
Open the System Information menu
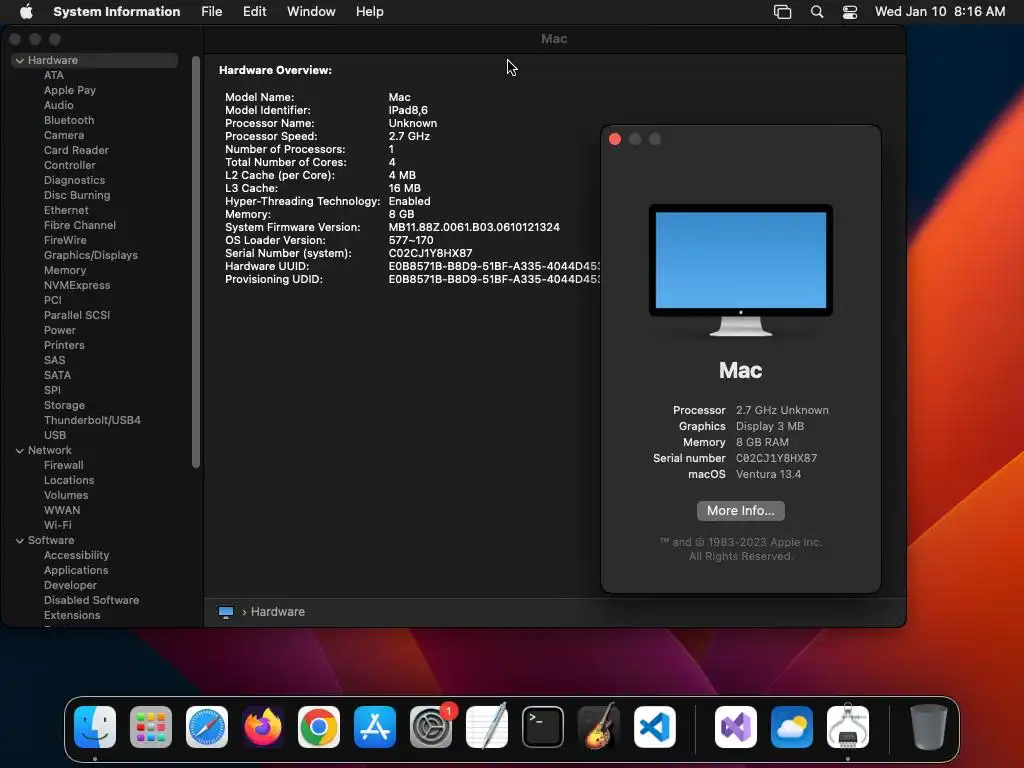[x=116, y=12]
